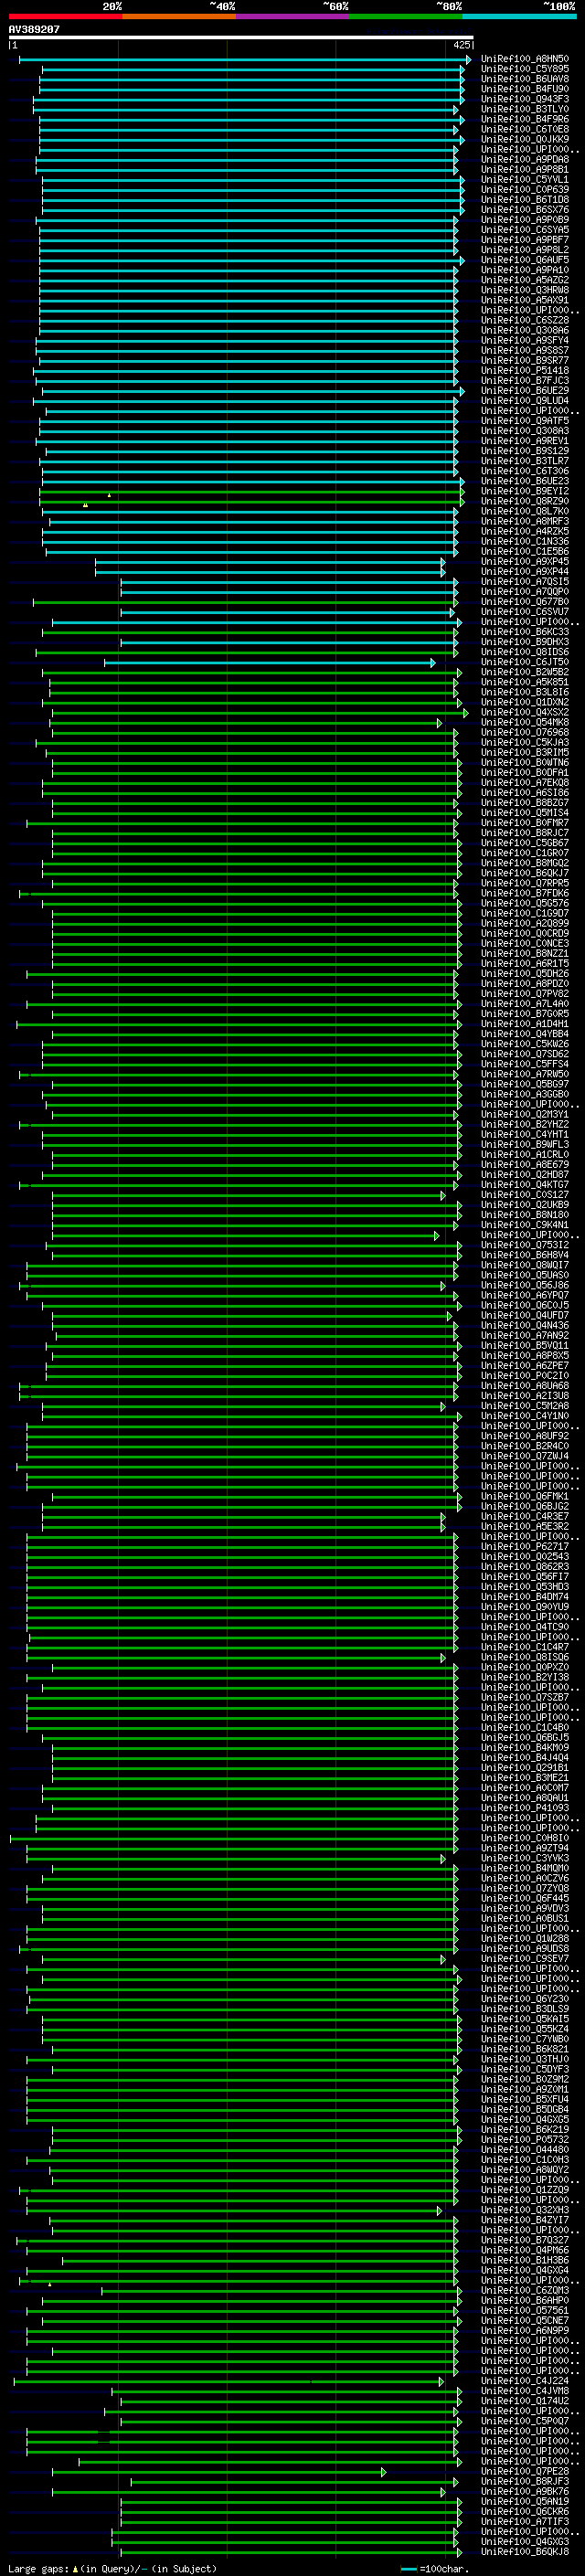Open hit UniRef100_B3TLY0
585x2576 pixels.
tap(524, 109)
